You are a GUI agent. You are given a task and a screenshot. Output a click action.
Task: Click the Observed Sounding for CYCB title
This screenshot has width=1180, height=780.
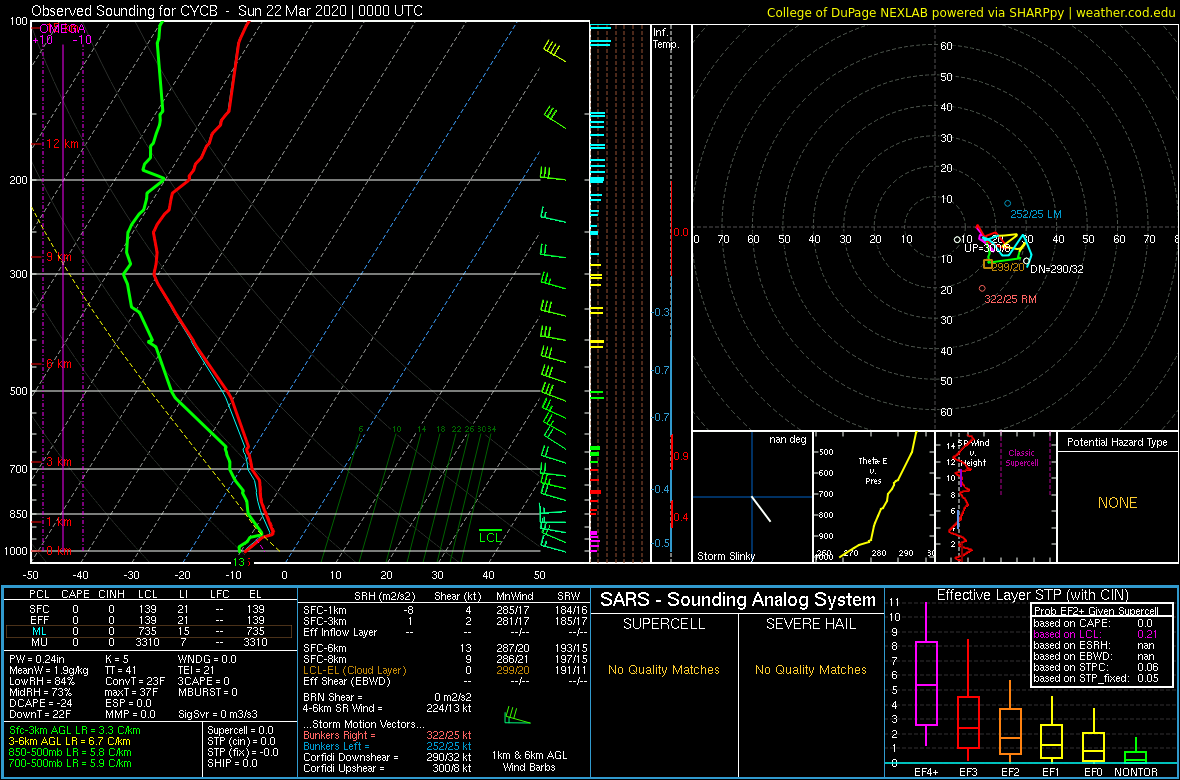point(227,11)
